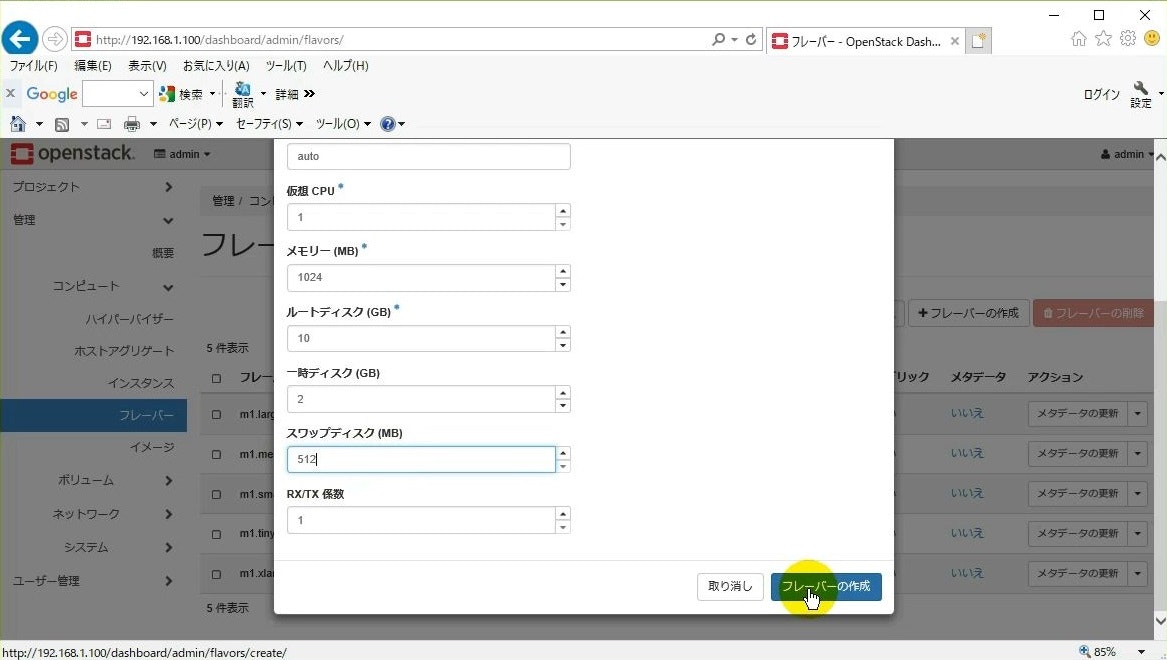Select the header checkbox of flavors table

217,379
